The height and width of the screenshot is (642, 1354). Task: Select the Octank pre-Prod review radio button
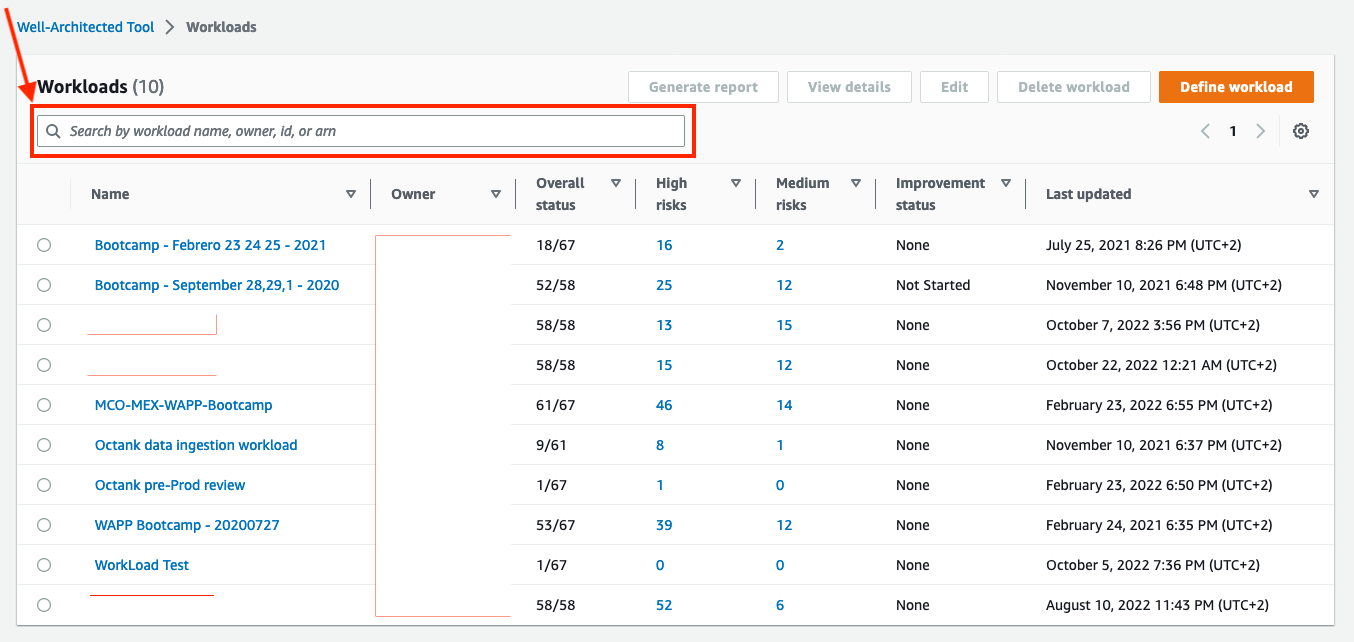click(x=44, y=484)
